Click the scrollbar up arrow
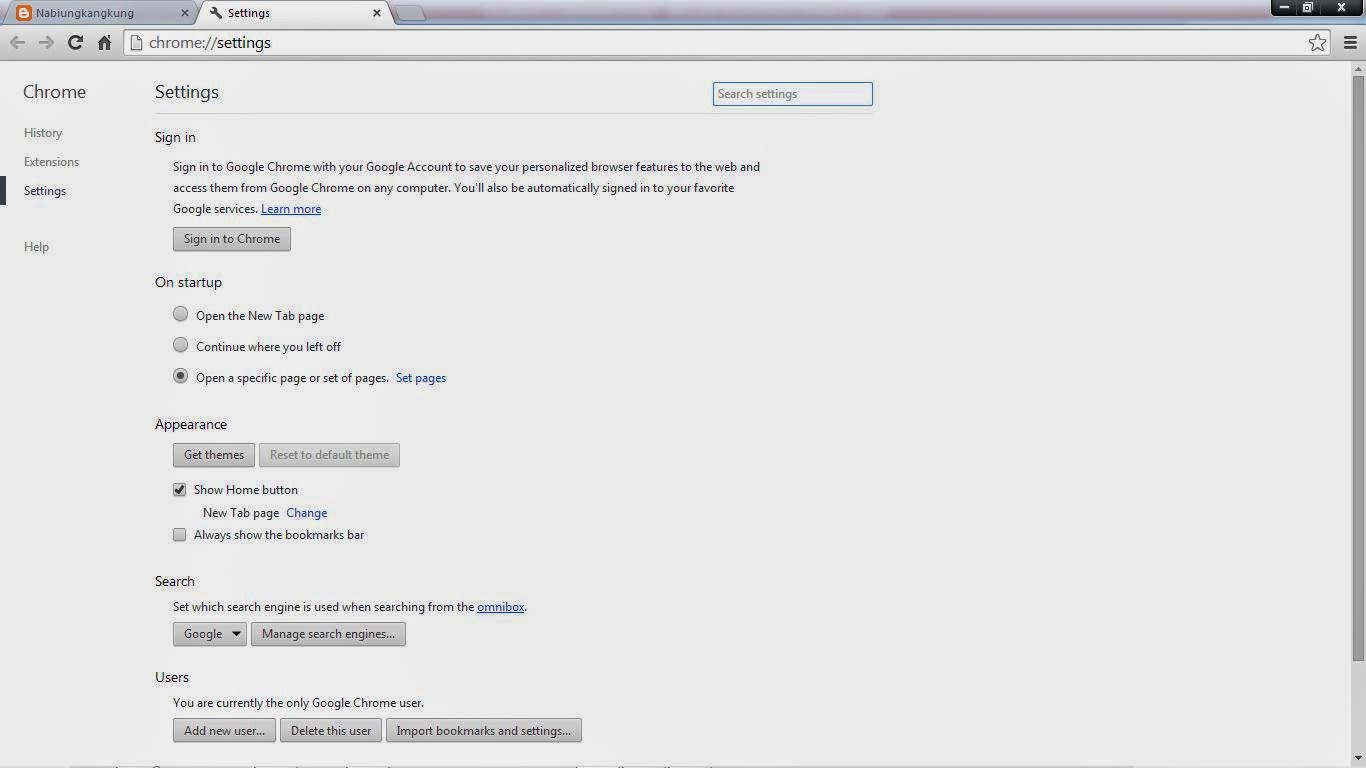The image size is (1366, 768). tap(1358, 68)
